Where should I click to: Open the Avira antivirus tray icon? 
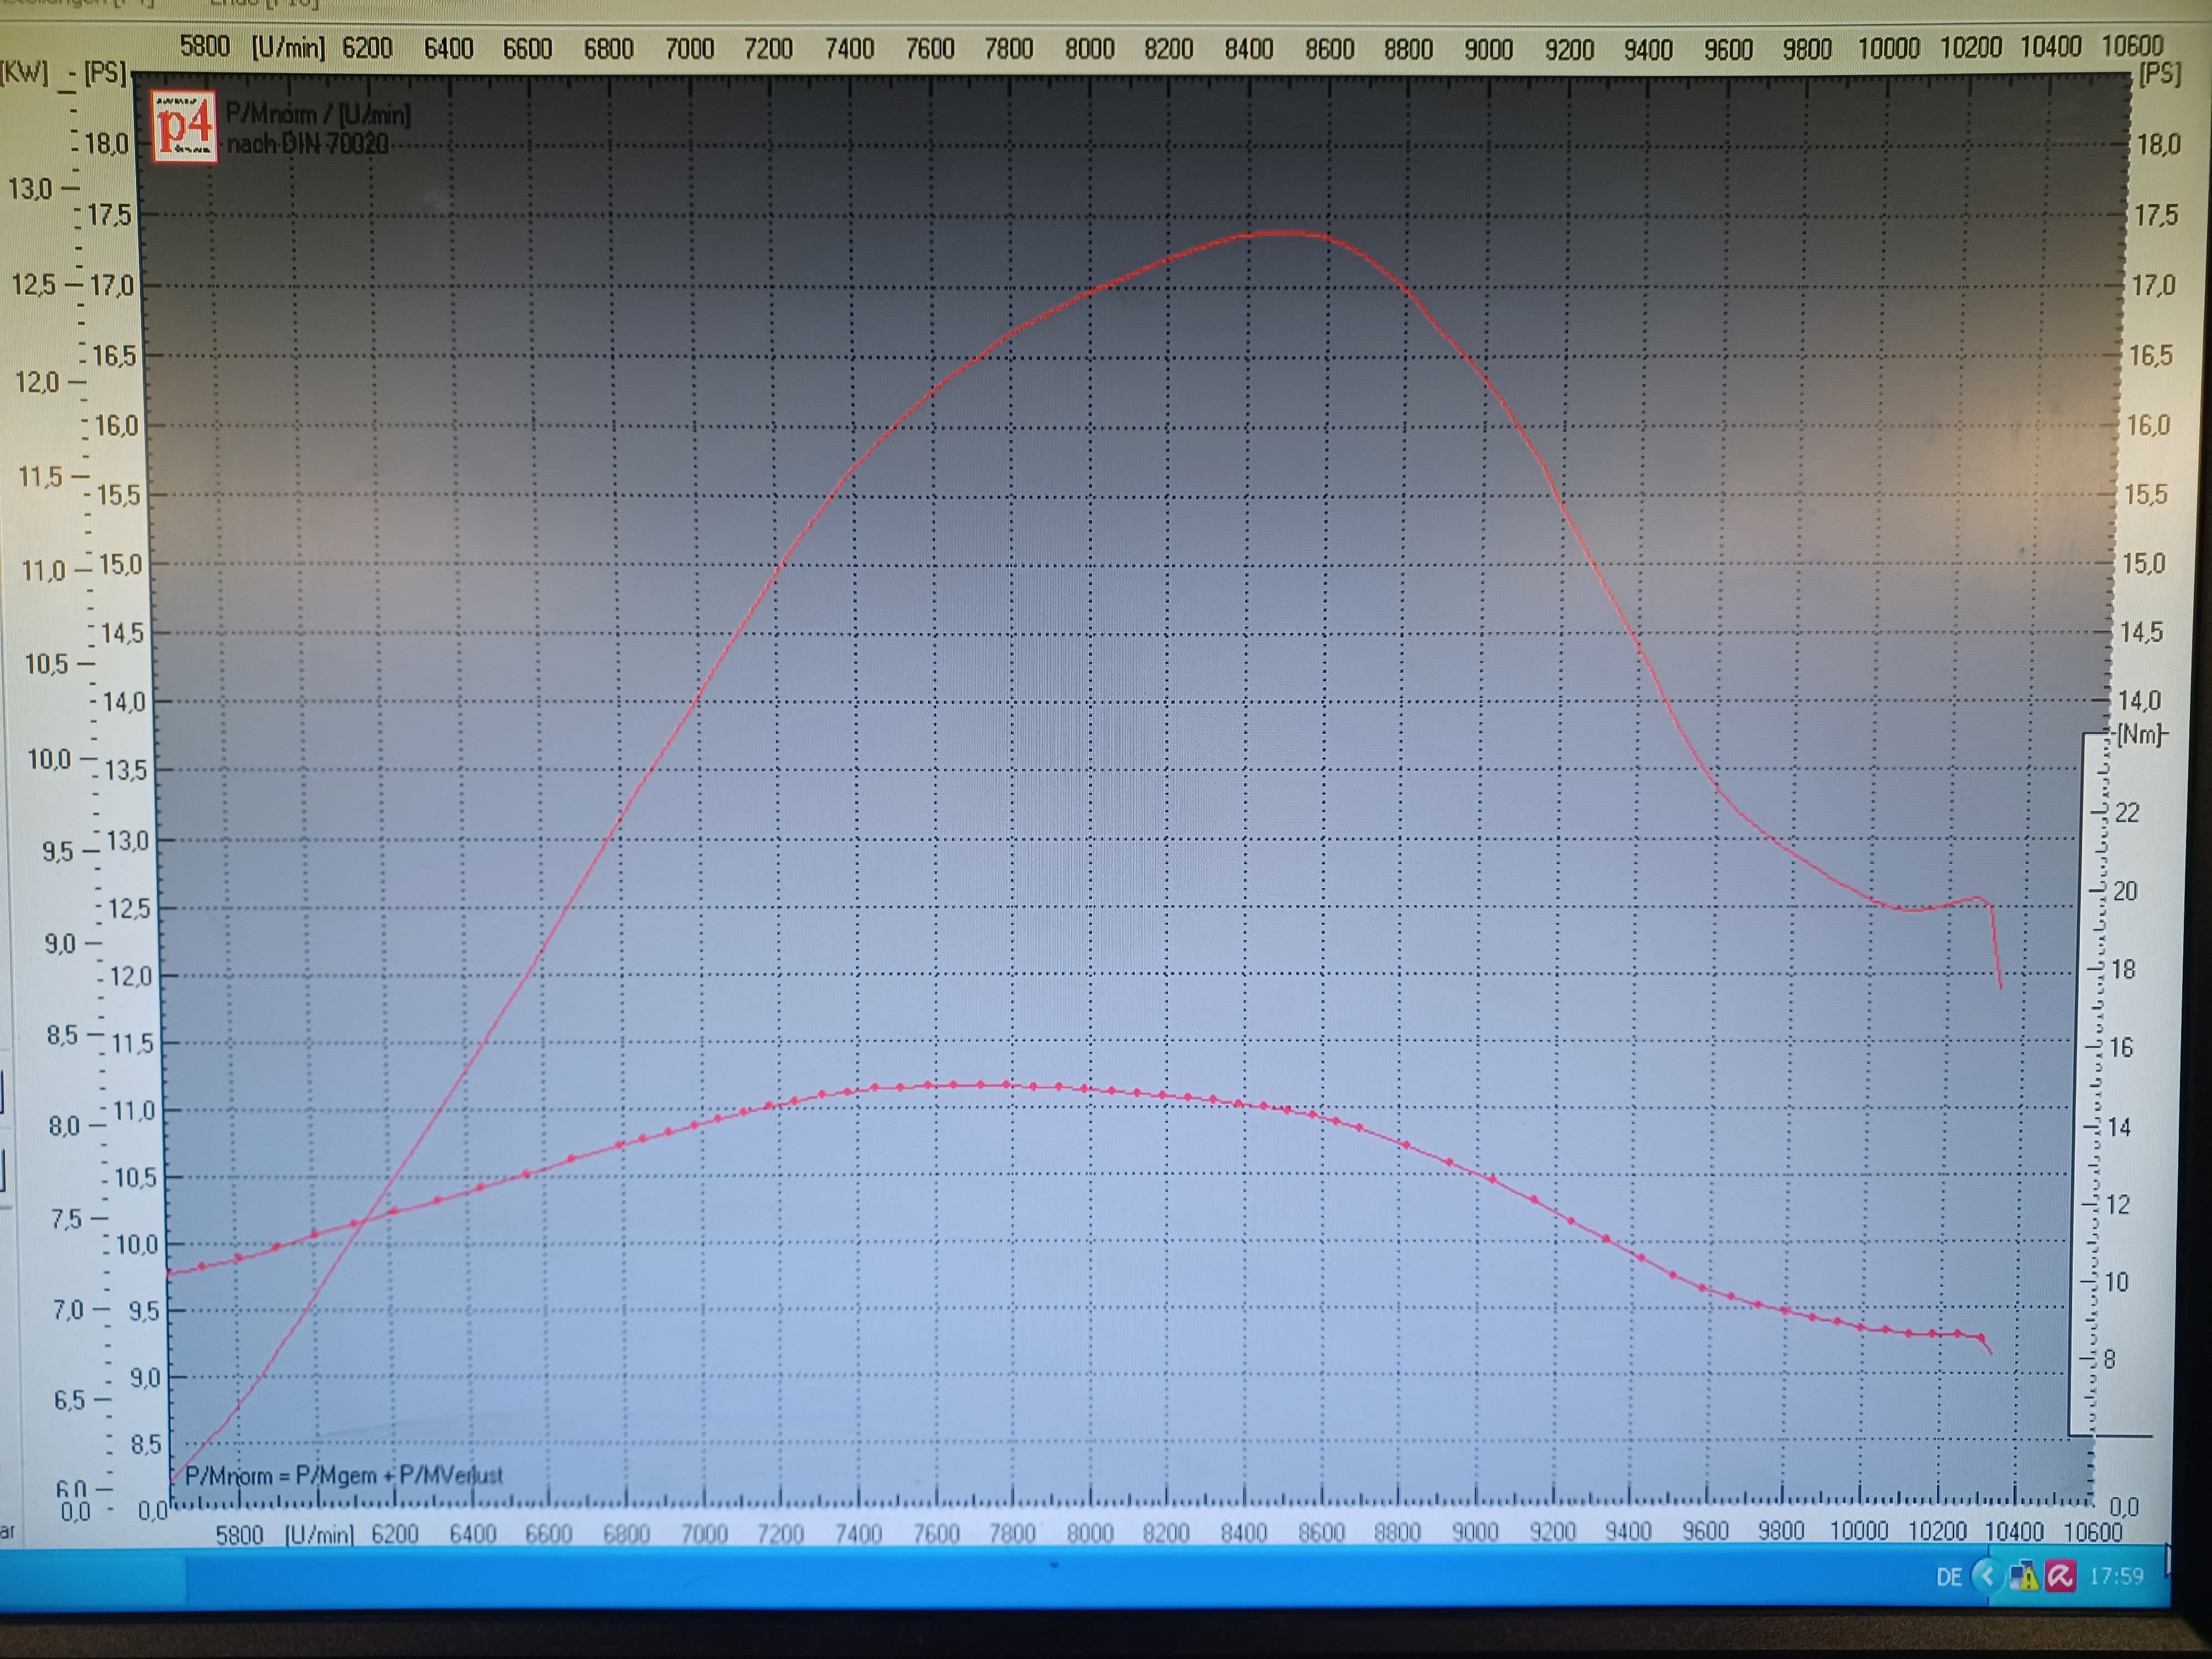pos(2060,1577)
